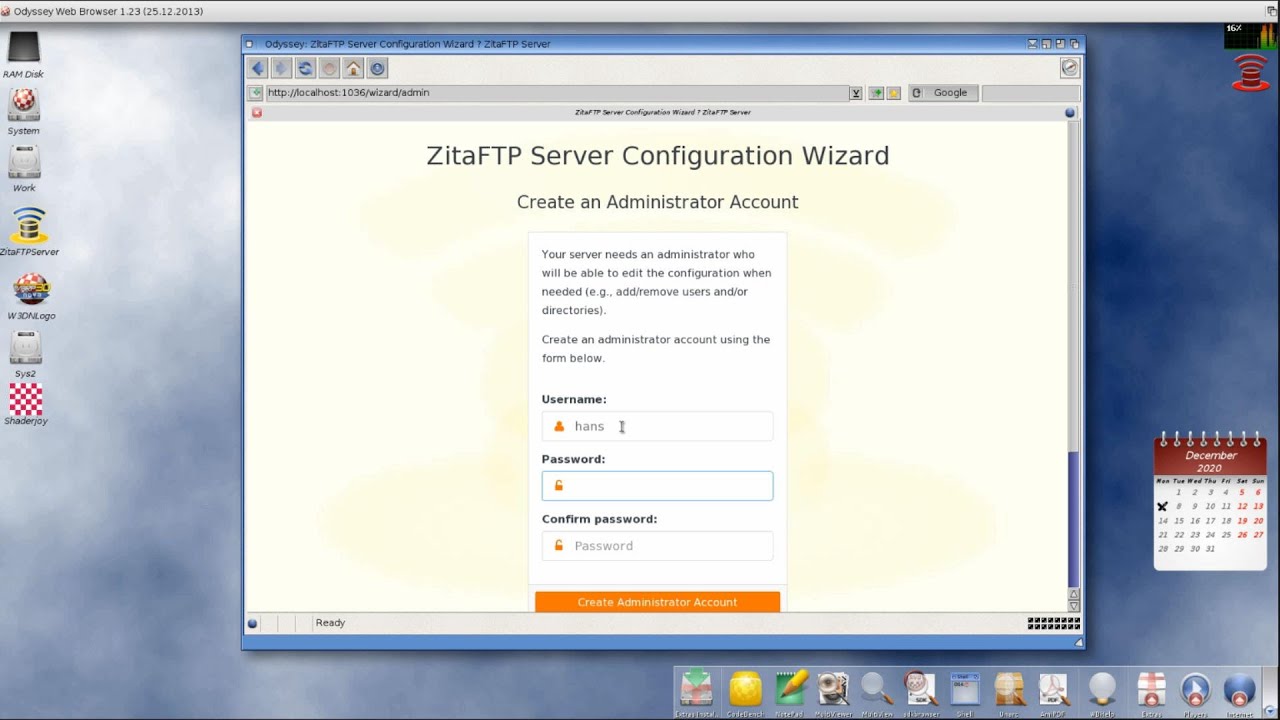This screenshot has width=1280, height=720.
Task: Click the history clock toolbar icon
Action: pyautogui.click(x=377, y=68)
